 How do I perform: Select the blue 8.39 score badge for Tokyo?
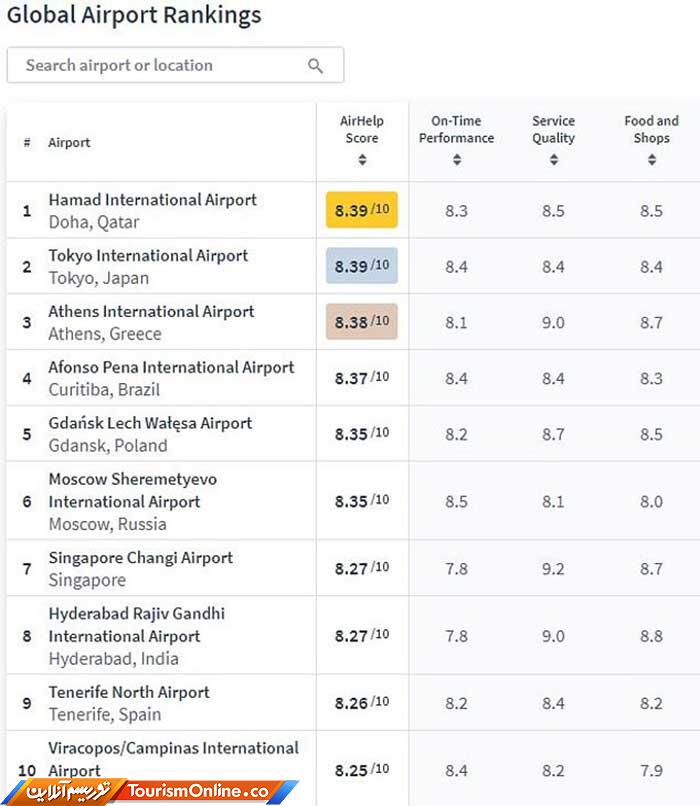pyautogui.click(x=362, y=266)
